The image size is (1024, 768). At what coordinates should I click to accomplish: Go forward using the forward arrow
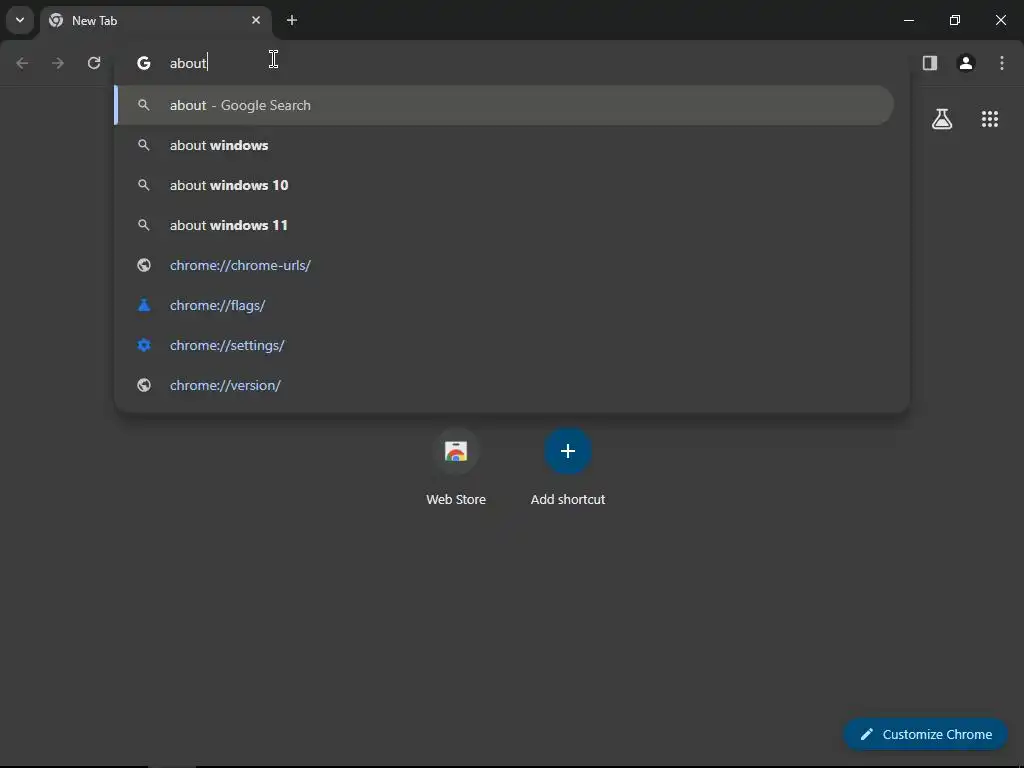(58, 63)
